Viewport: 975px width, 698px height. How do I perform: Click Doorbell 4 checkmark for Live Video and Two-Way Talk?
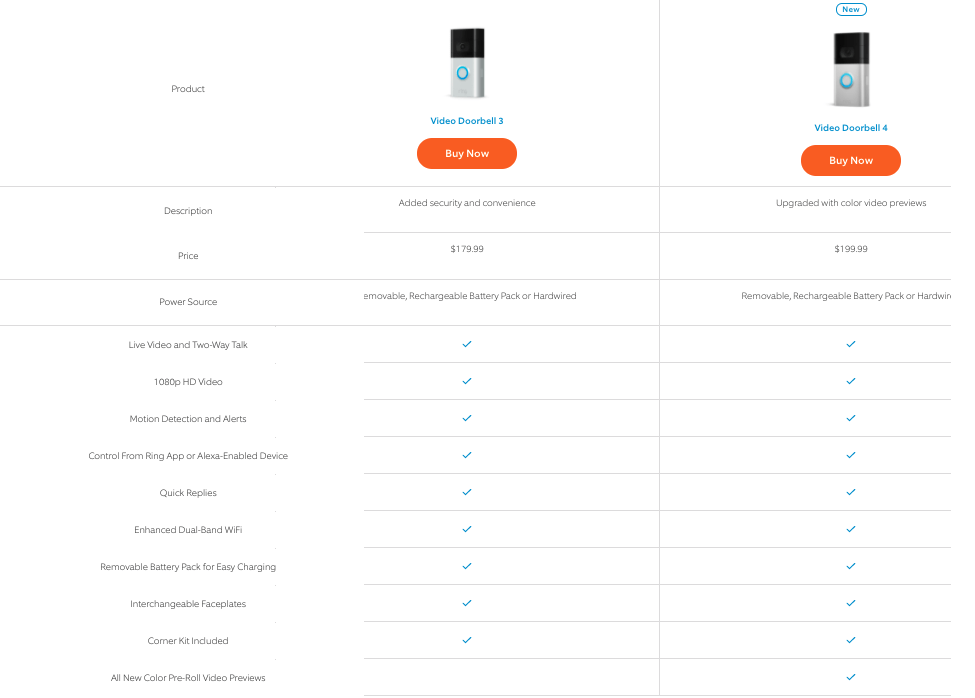click(x=851, y=344)
